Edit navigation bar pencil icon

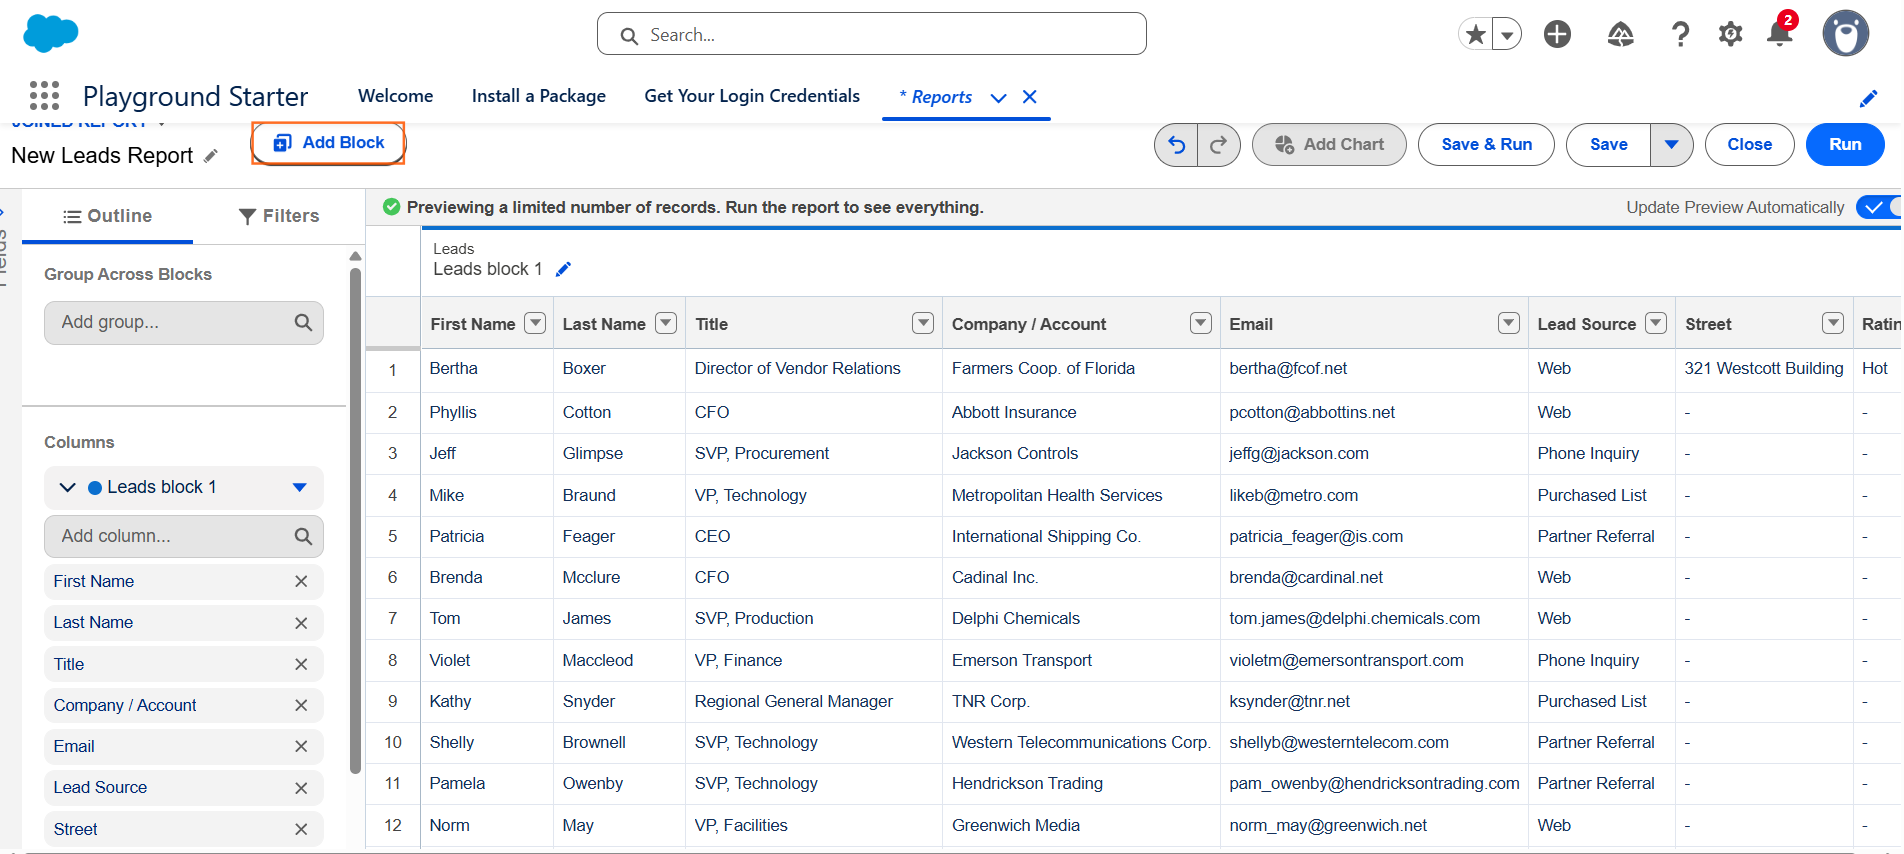[x=1868, y=98]
